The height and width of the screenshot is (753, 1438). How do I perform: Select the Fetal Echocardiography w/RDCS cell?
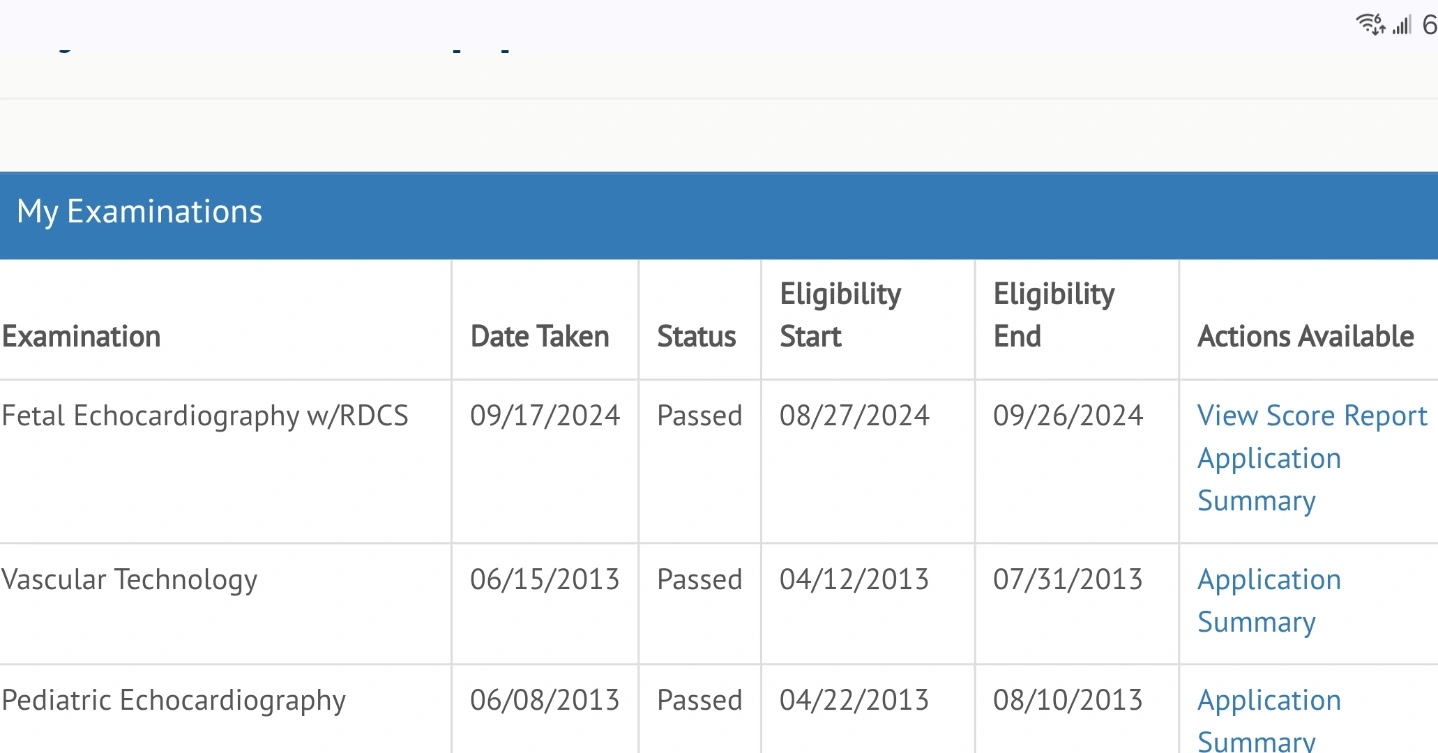click(x=225, y=462)
